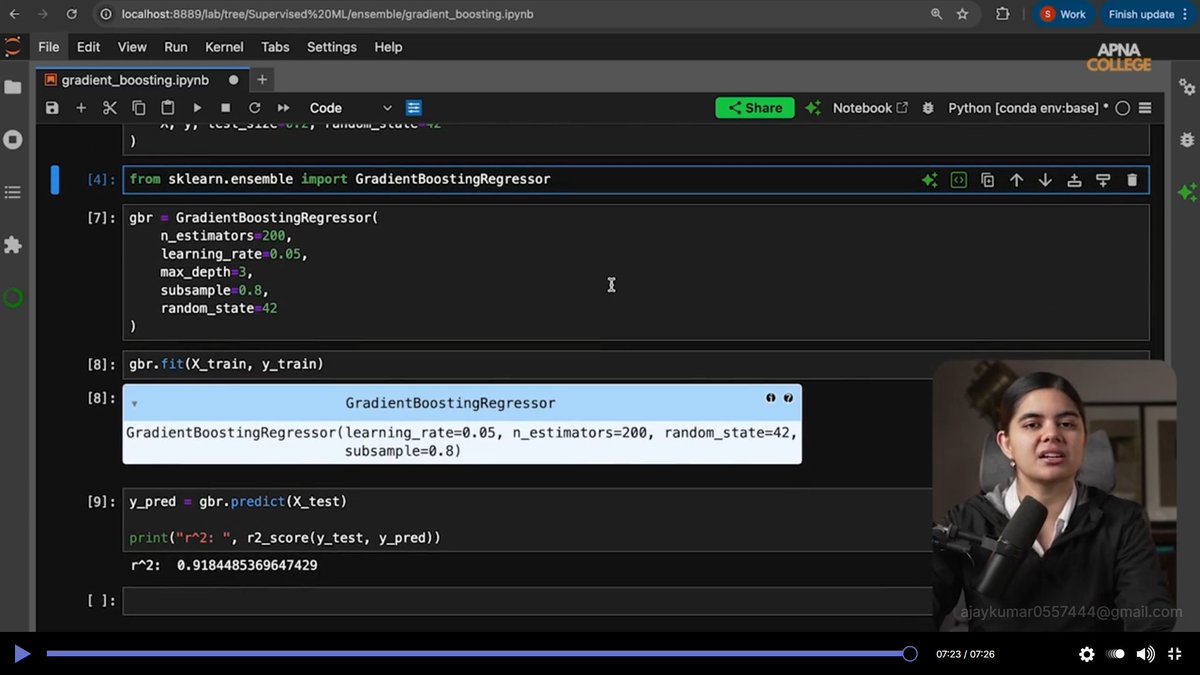Open Notebook in a new window link

pos(870,108)
